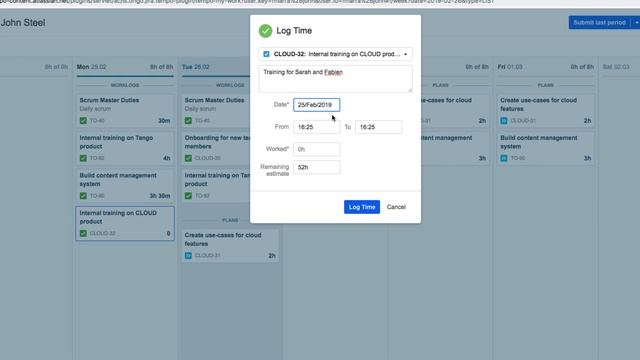Click the description field with Training for Sarah

point(336,79)
